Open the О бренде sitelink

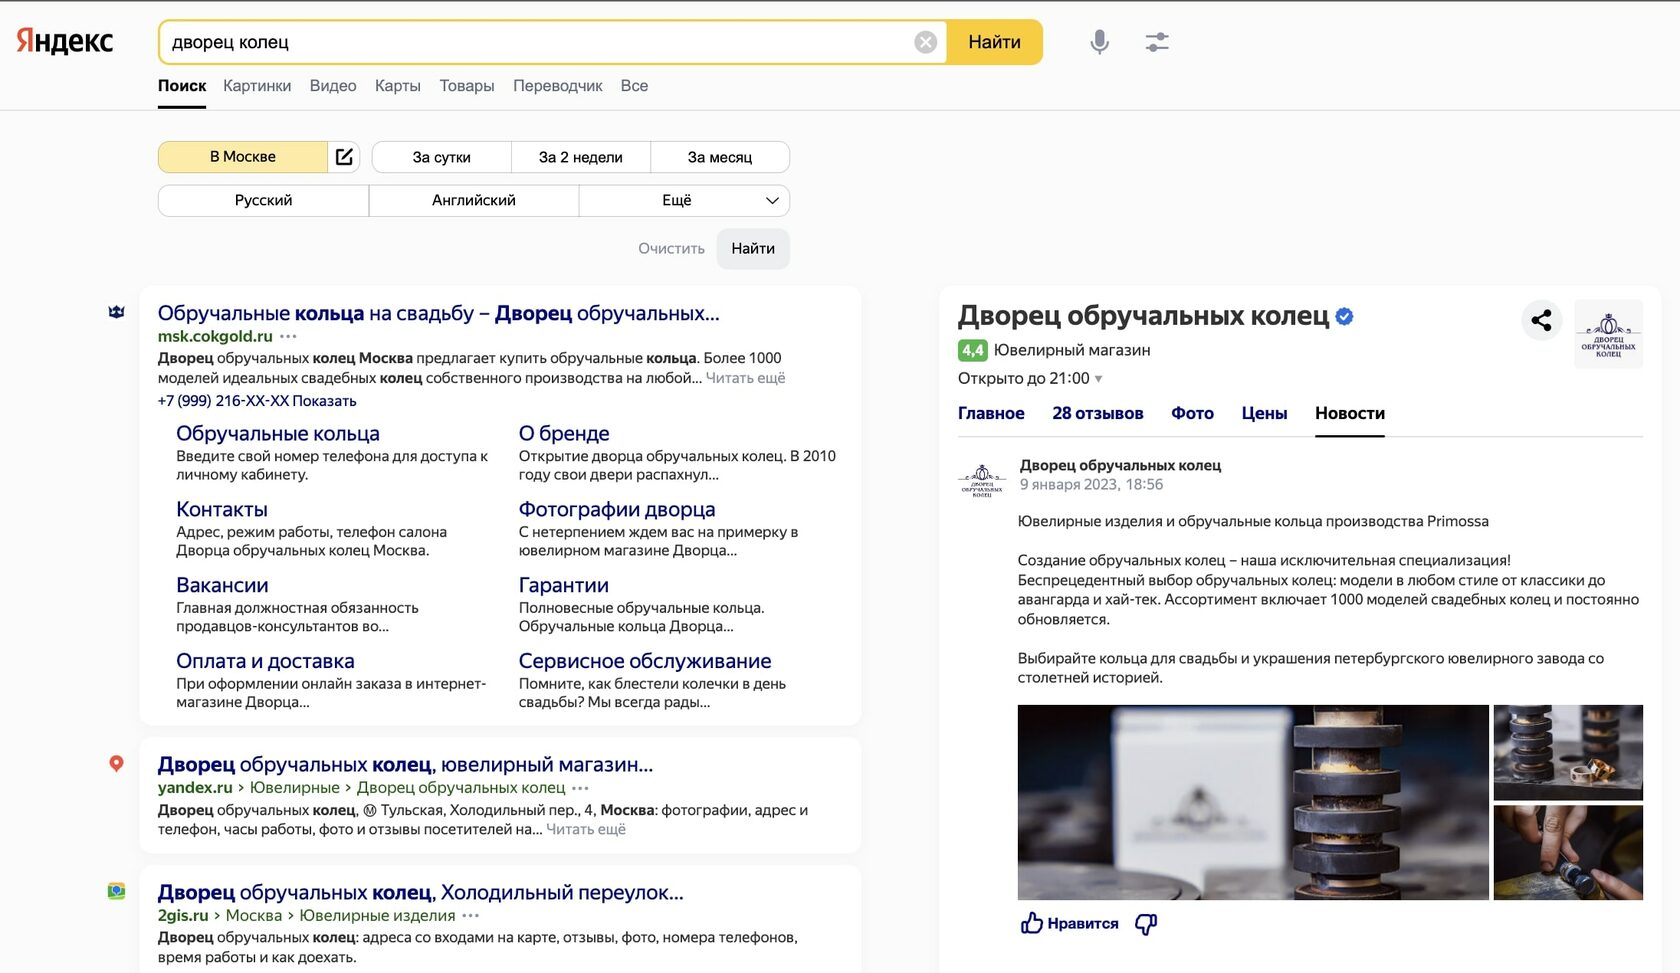564,433
